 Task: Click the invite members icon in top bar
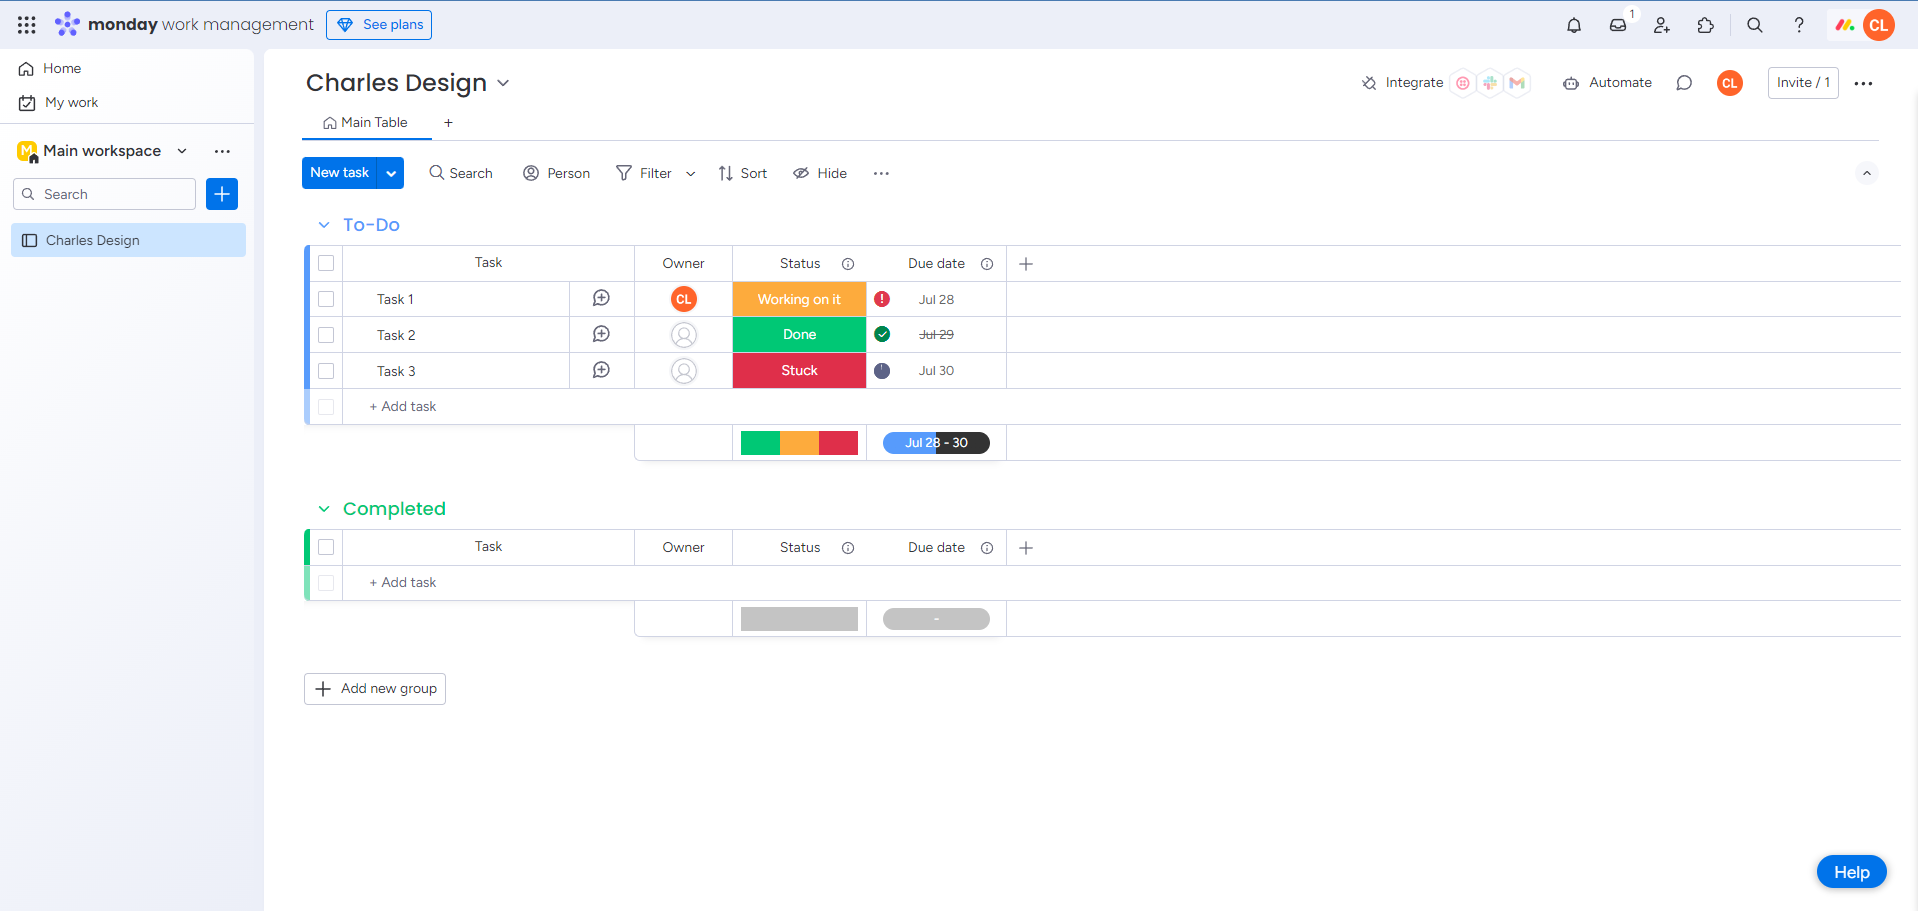point(1662,25)
